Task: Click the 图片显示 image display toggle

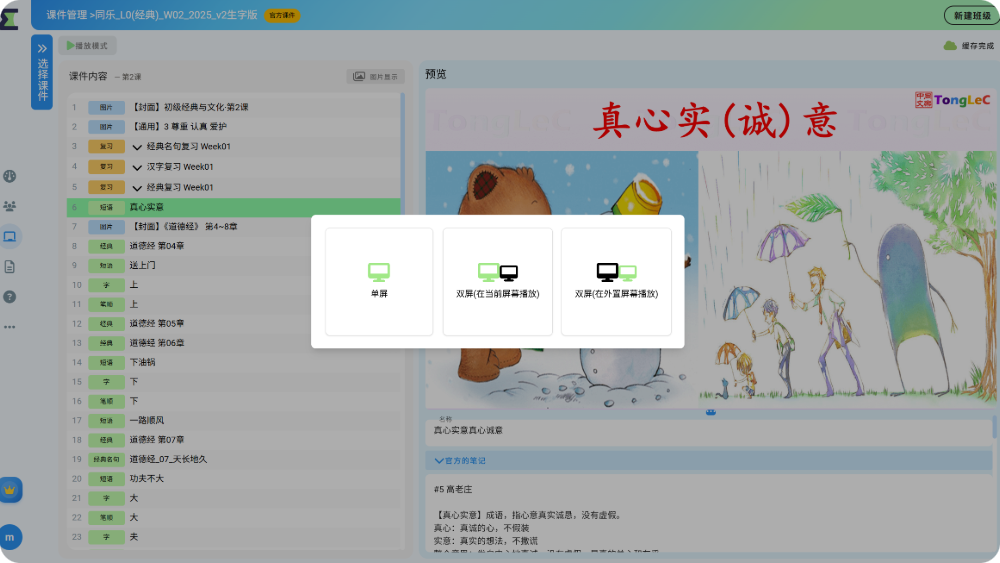Action: (x=376, y=77)
